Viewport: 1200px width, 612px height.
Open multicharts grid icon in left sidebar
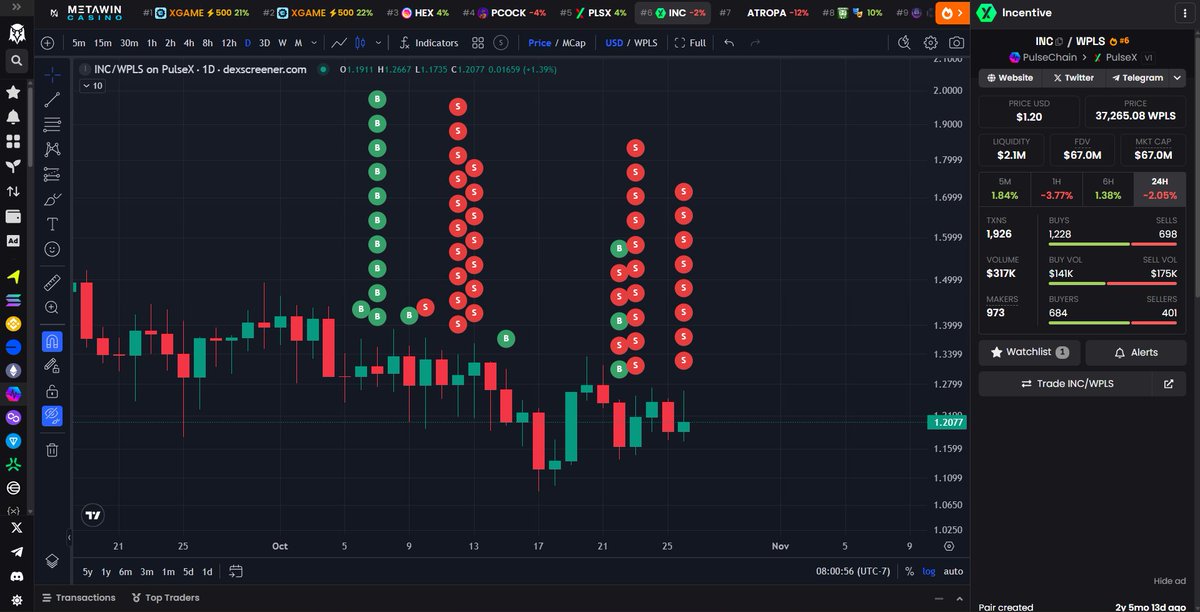point(13,141)
